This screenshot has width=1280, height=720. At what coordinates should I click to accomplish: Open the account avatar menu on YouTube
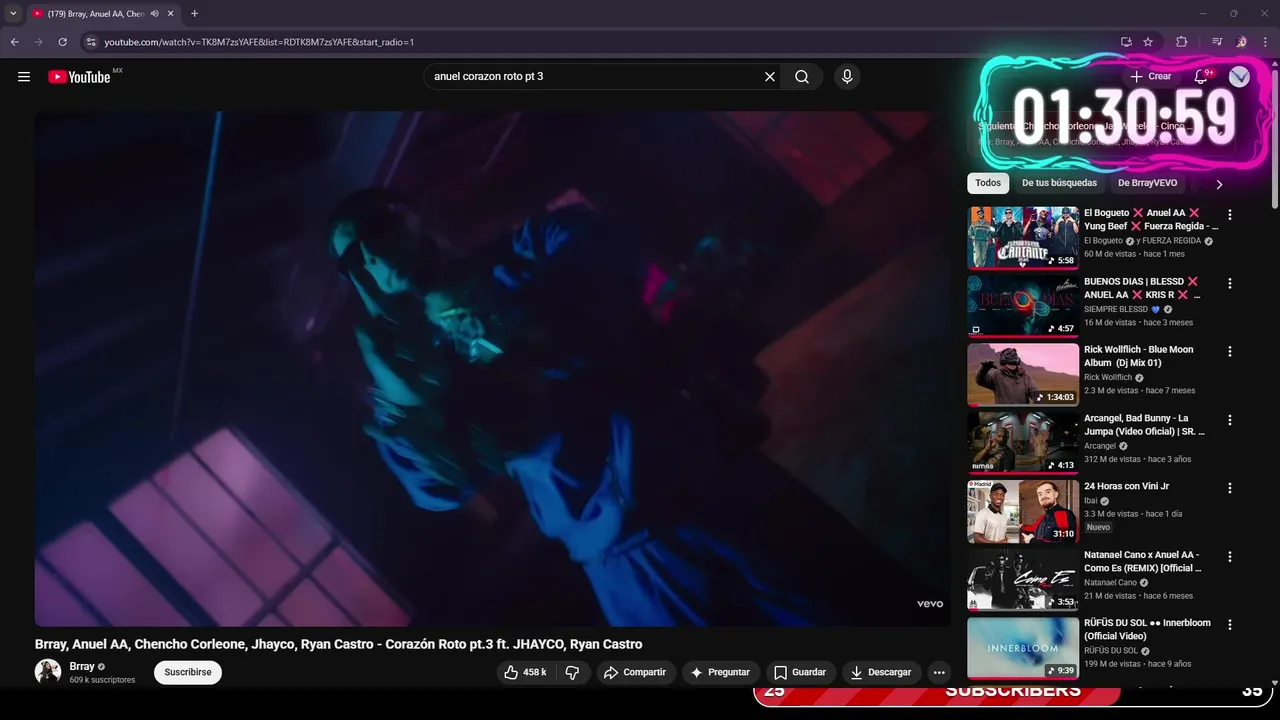pos(1239,77)
